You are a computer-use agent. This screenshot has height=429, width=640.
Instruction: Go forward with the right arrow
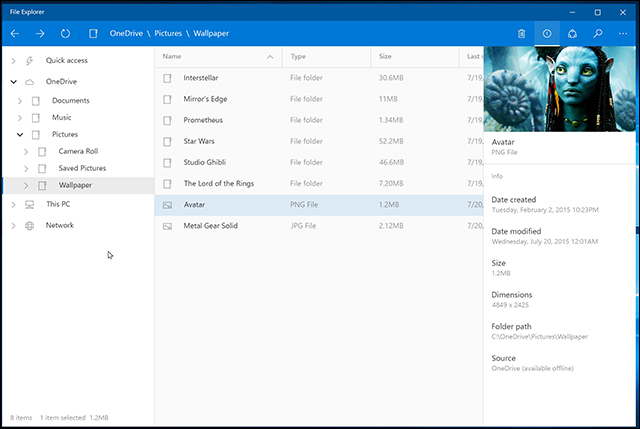point(40,33)
